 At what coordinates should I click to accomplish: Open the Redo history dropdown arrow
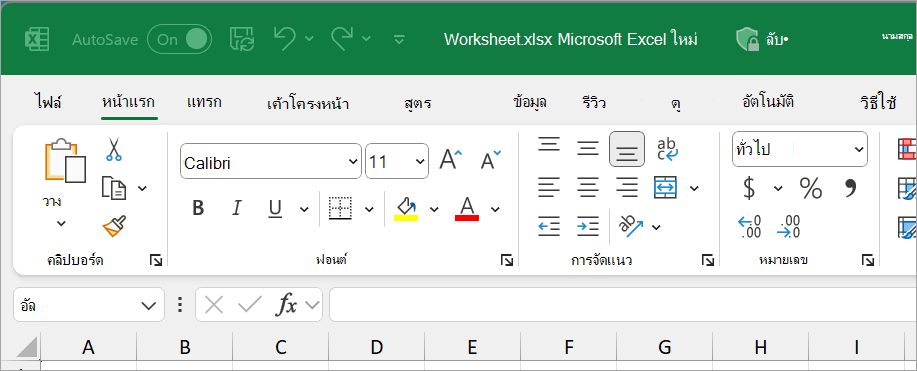366,39
